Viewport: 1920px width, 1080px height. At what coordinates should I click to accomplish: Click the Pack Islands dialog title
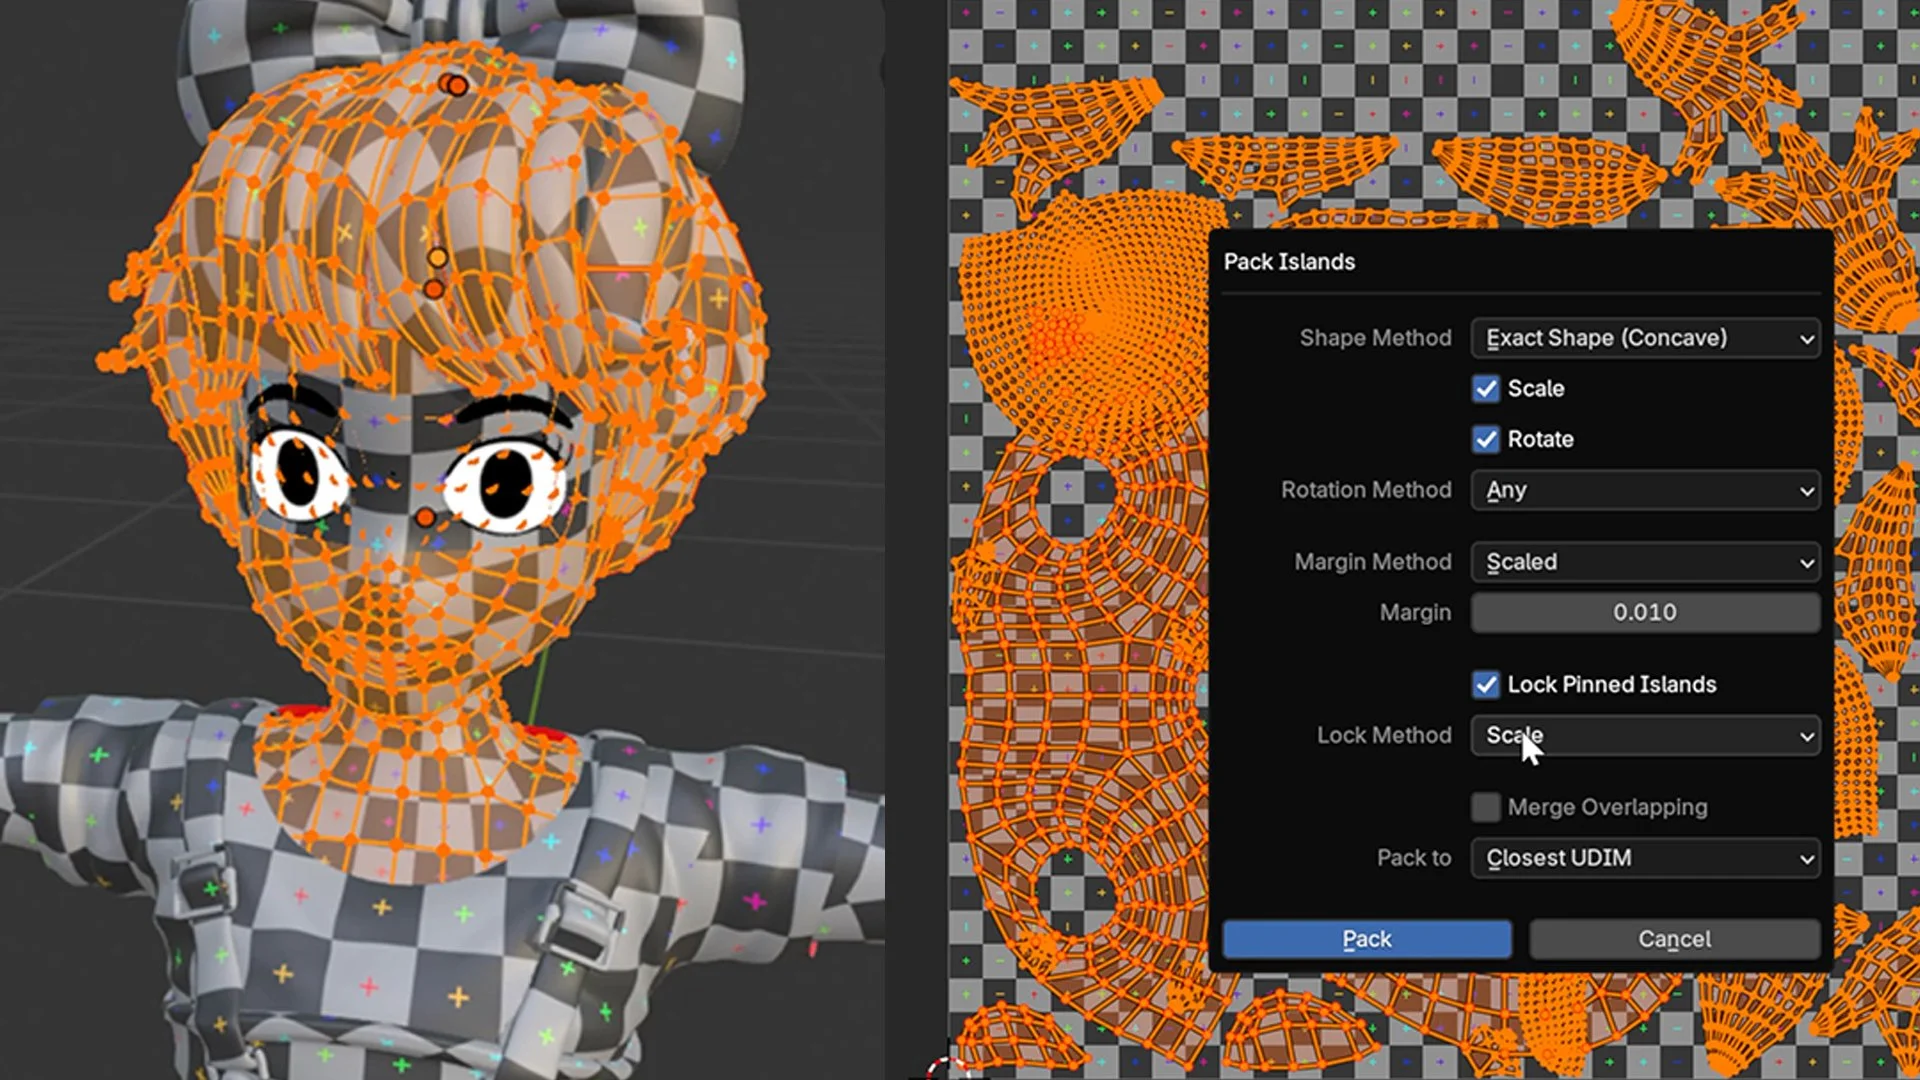[x=1289, y=262]
